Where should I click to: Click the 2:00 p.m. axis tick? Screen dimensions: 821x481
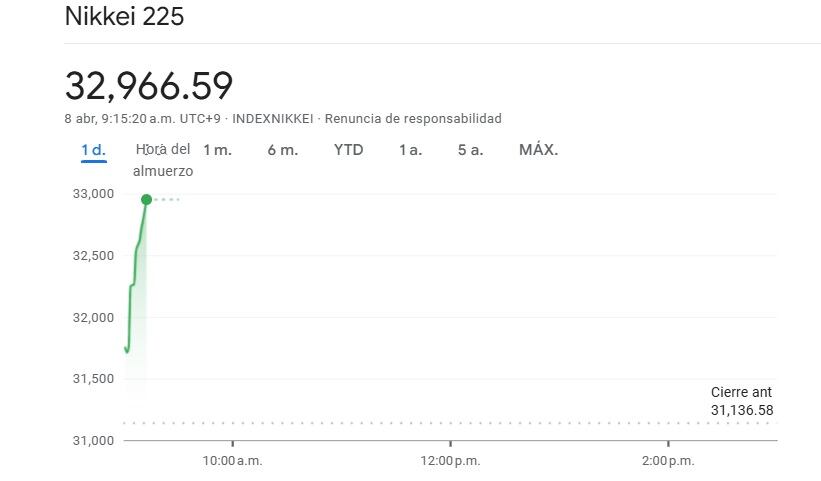pyautogui.click(x=668, y=461)
